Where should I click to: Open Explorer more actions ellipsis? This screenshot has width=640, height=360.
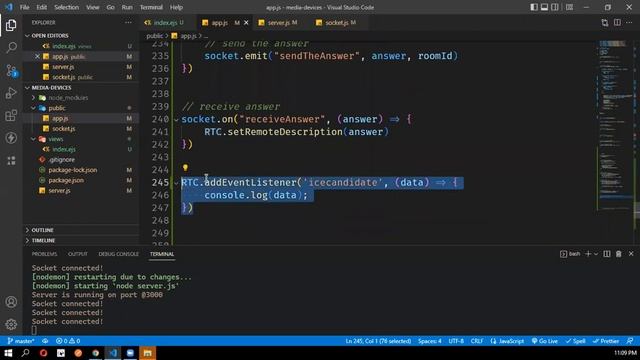click(128, 22)
